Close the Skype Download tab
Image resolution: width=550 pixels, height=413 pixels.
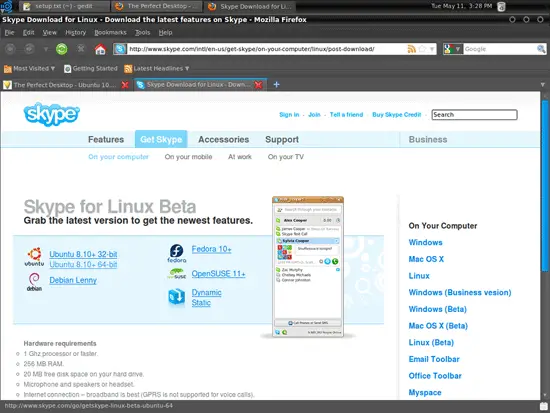coord(259,85)
